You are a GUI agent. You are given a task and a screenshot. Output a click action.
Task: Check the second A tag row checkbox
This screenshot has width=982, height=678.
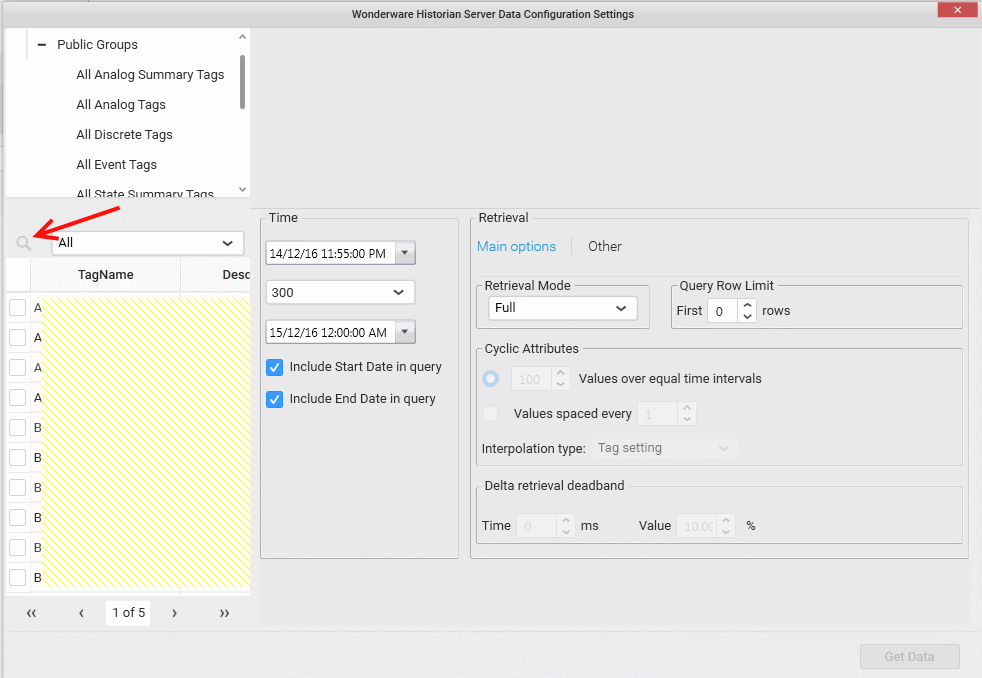pyautogui.click(x=18, y=337)
